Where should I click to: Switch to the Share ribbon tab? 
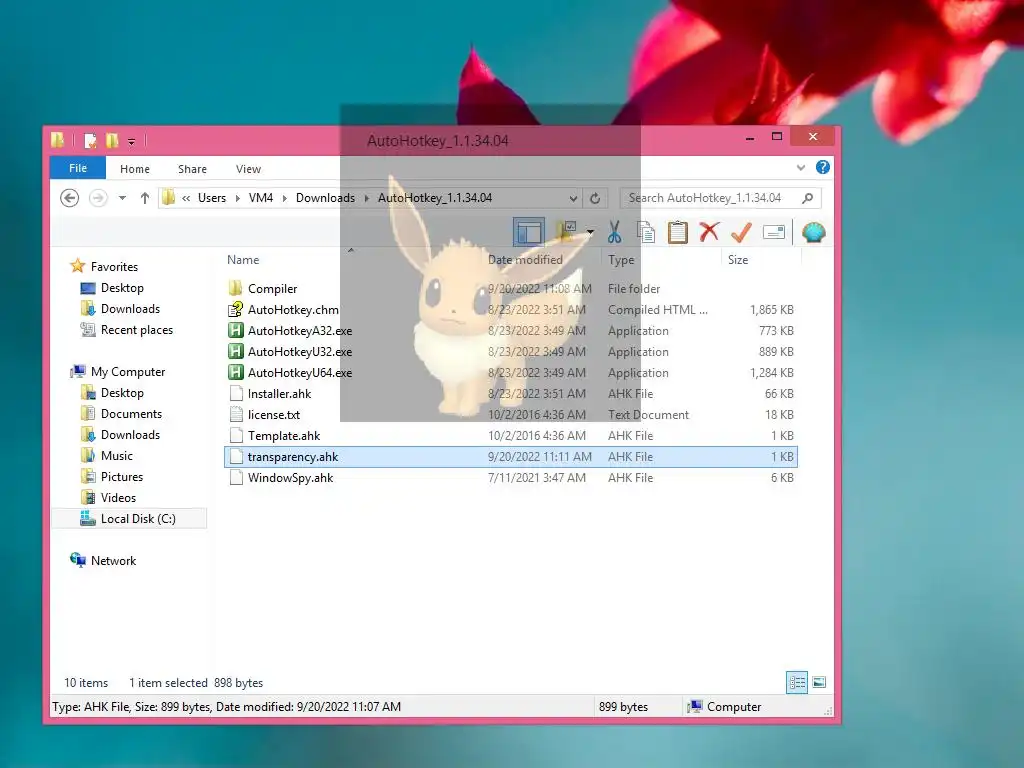click(x=192, y=168)
